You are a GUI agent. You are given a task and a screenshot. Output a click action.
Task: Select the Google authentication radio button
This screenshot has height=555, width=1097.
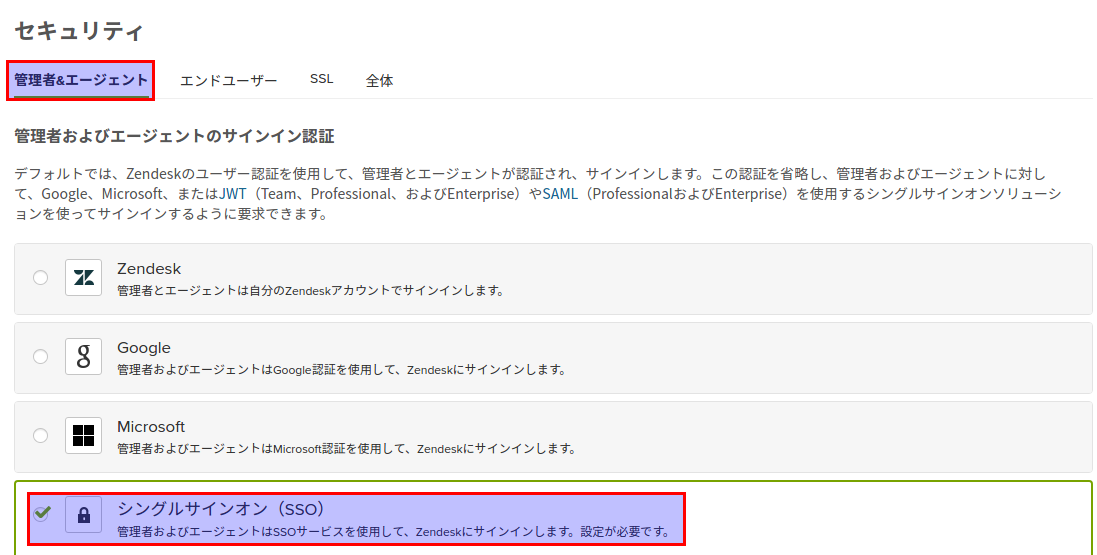pyautogui.click(x=41, y=356)
